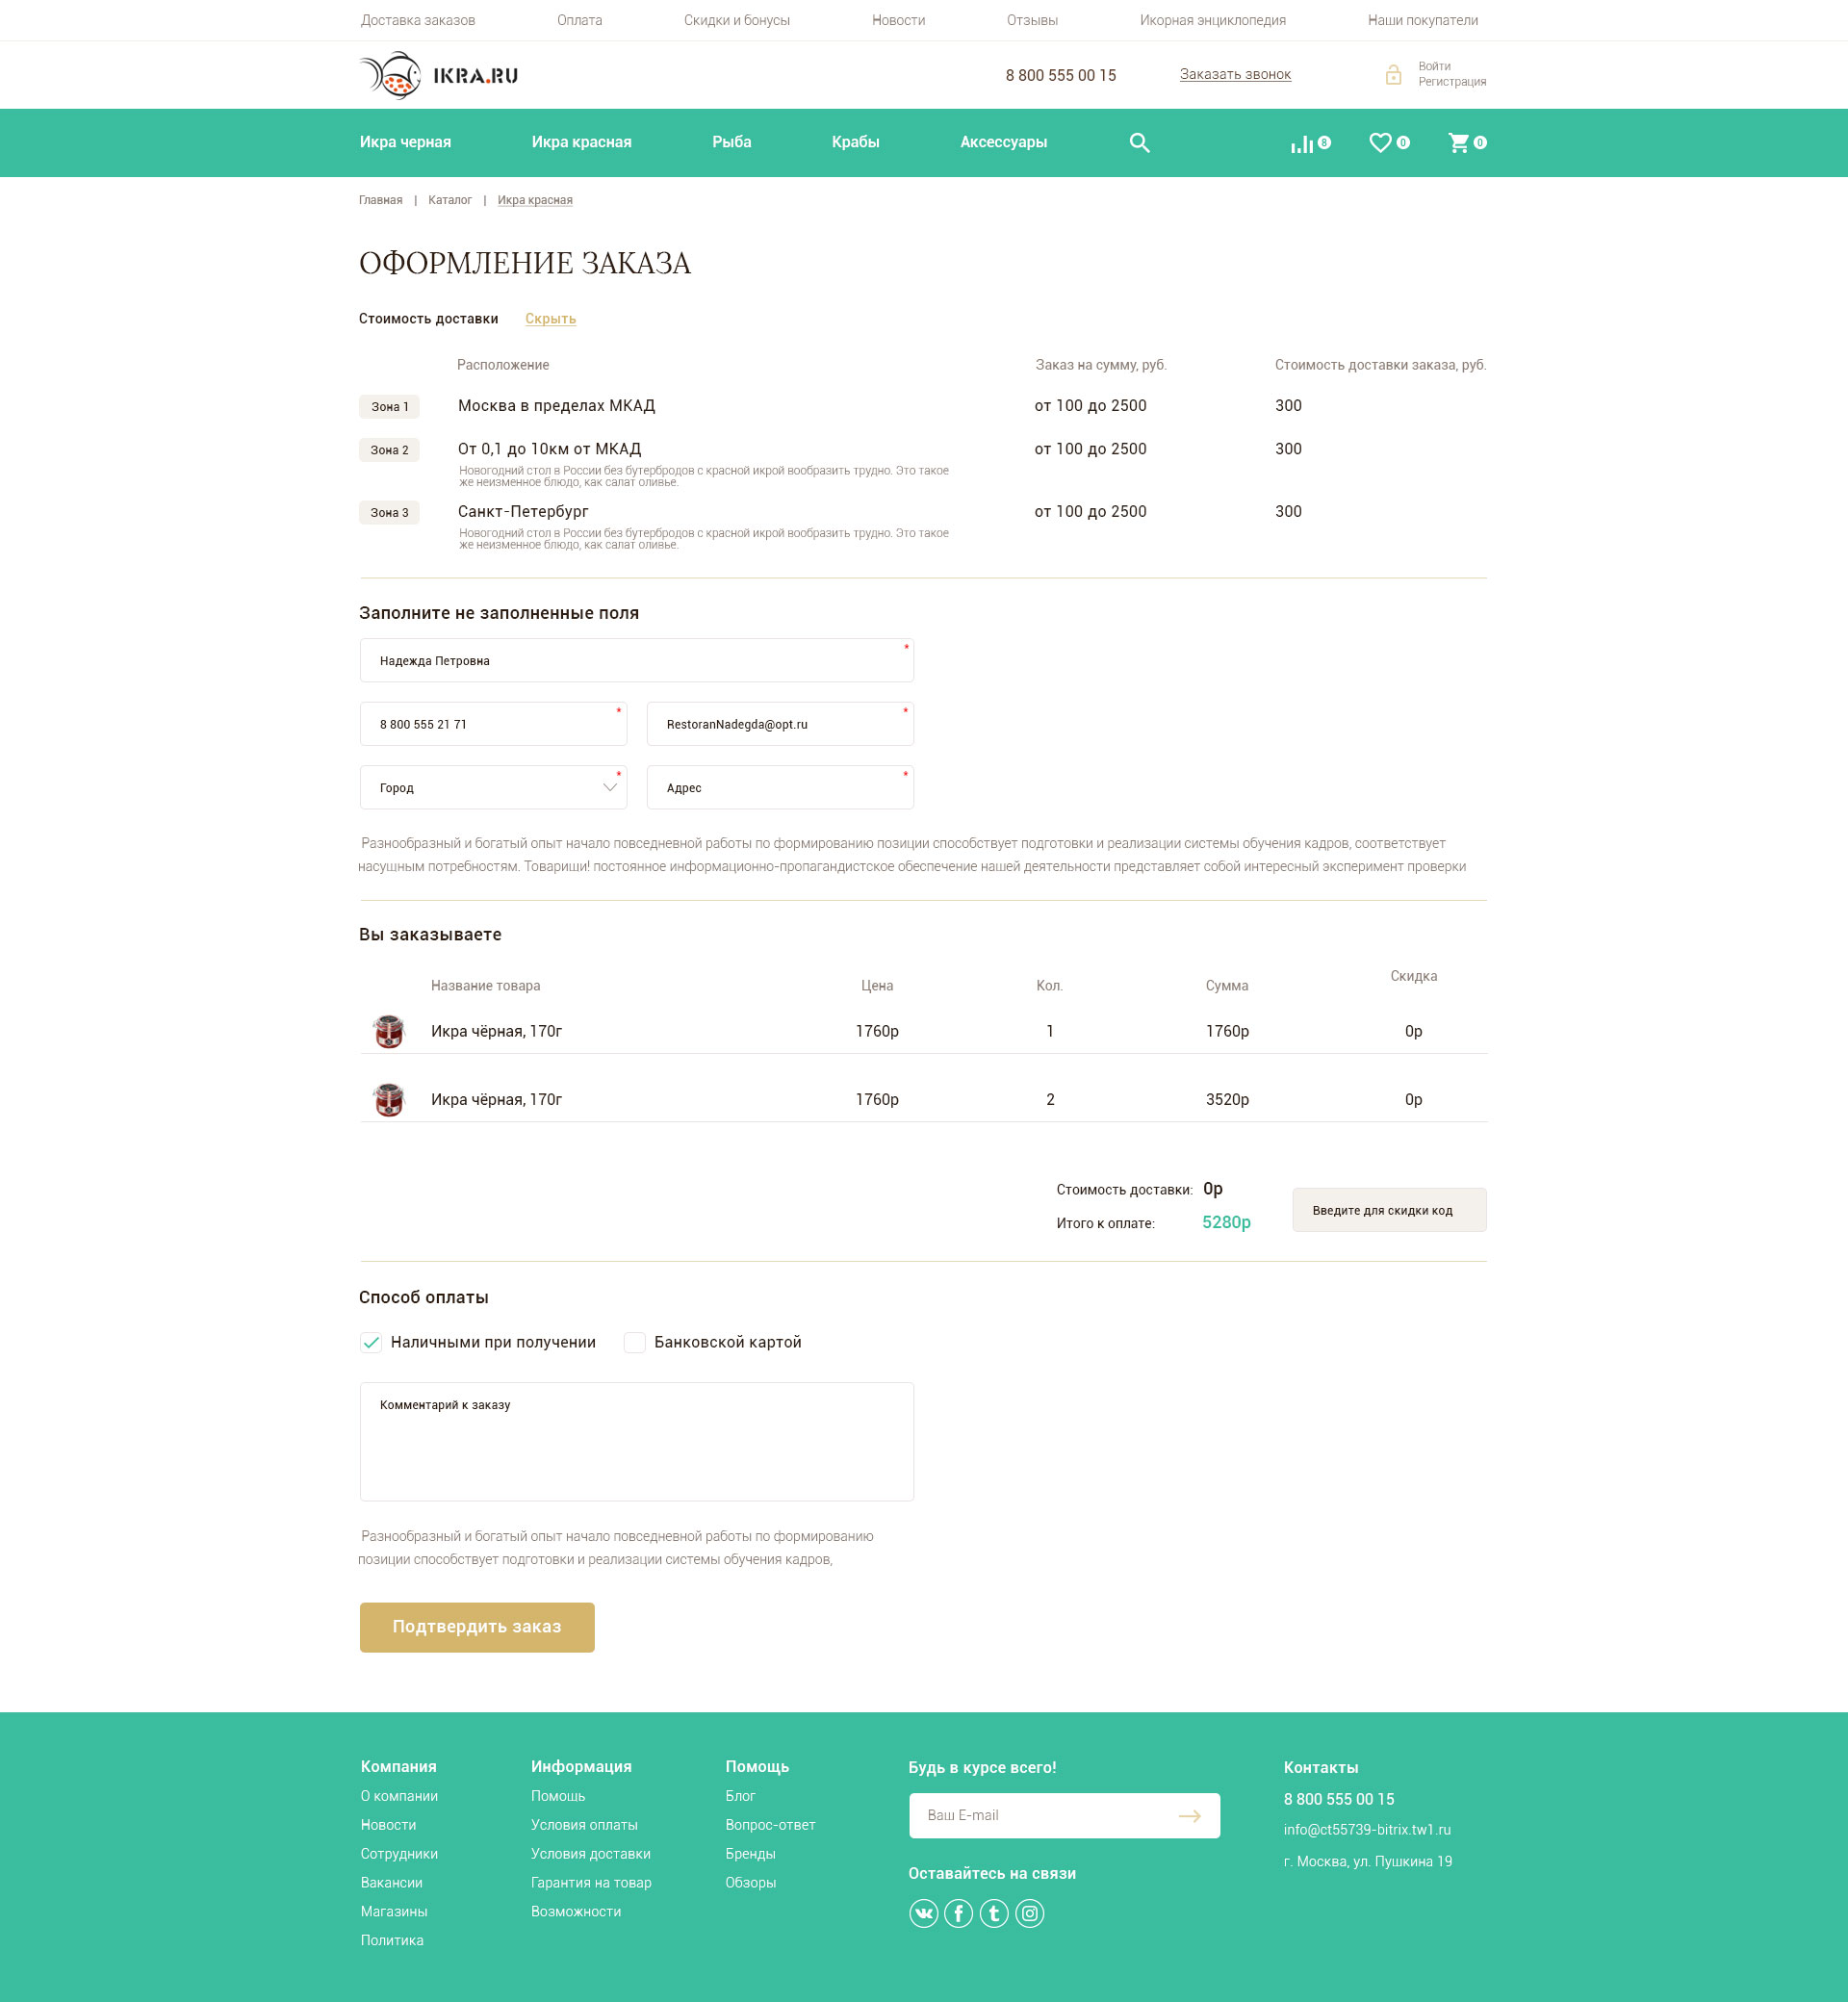This screenshot has width=1848, height=2002.
Task: Toggle cash on delivery checkbox
Action: 371,1342
